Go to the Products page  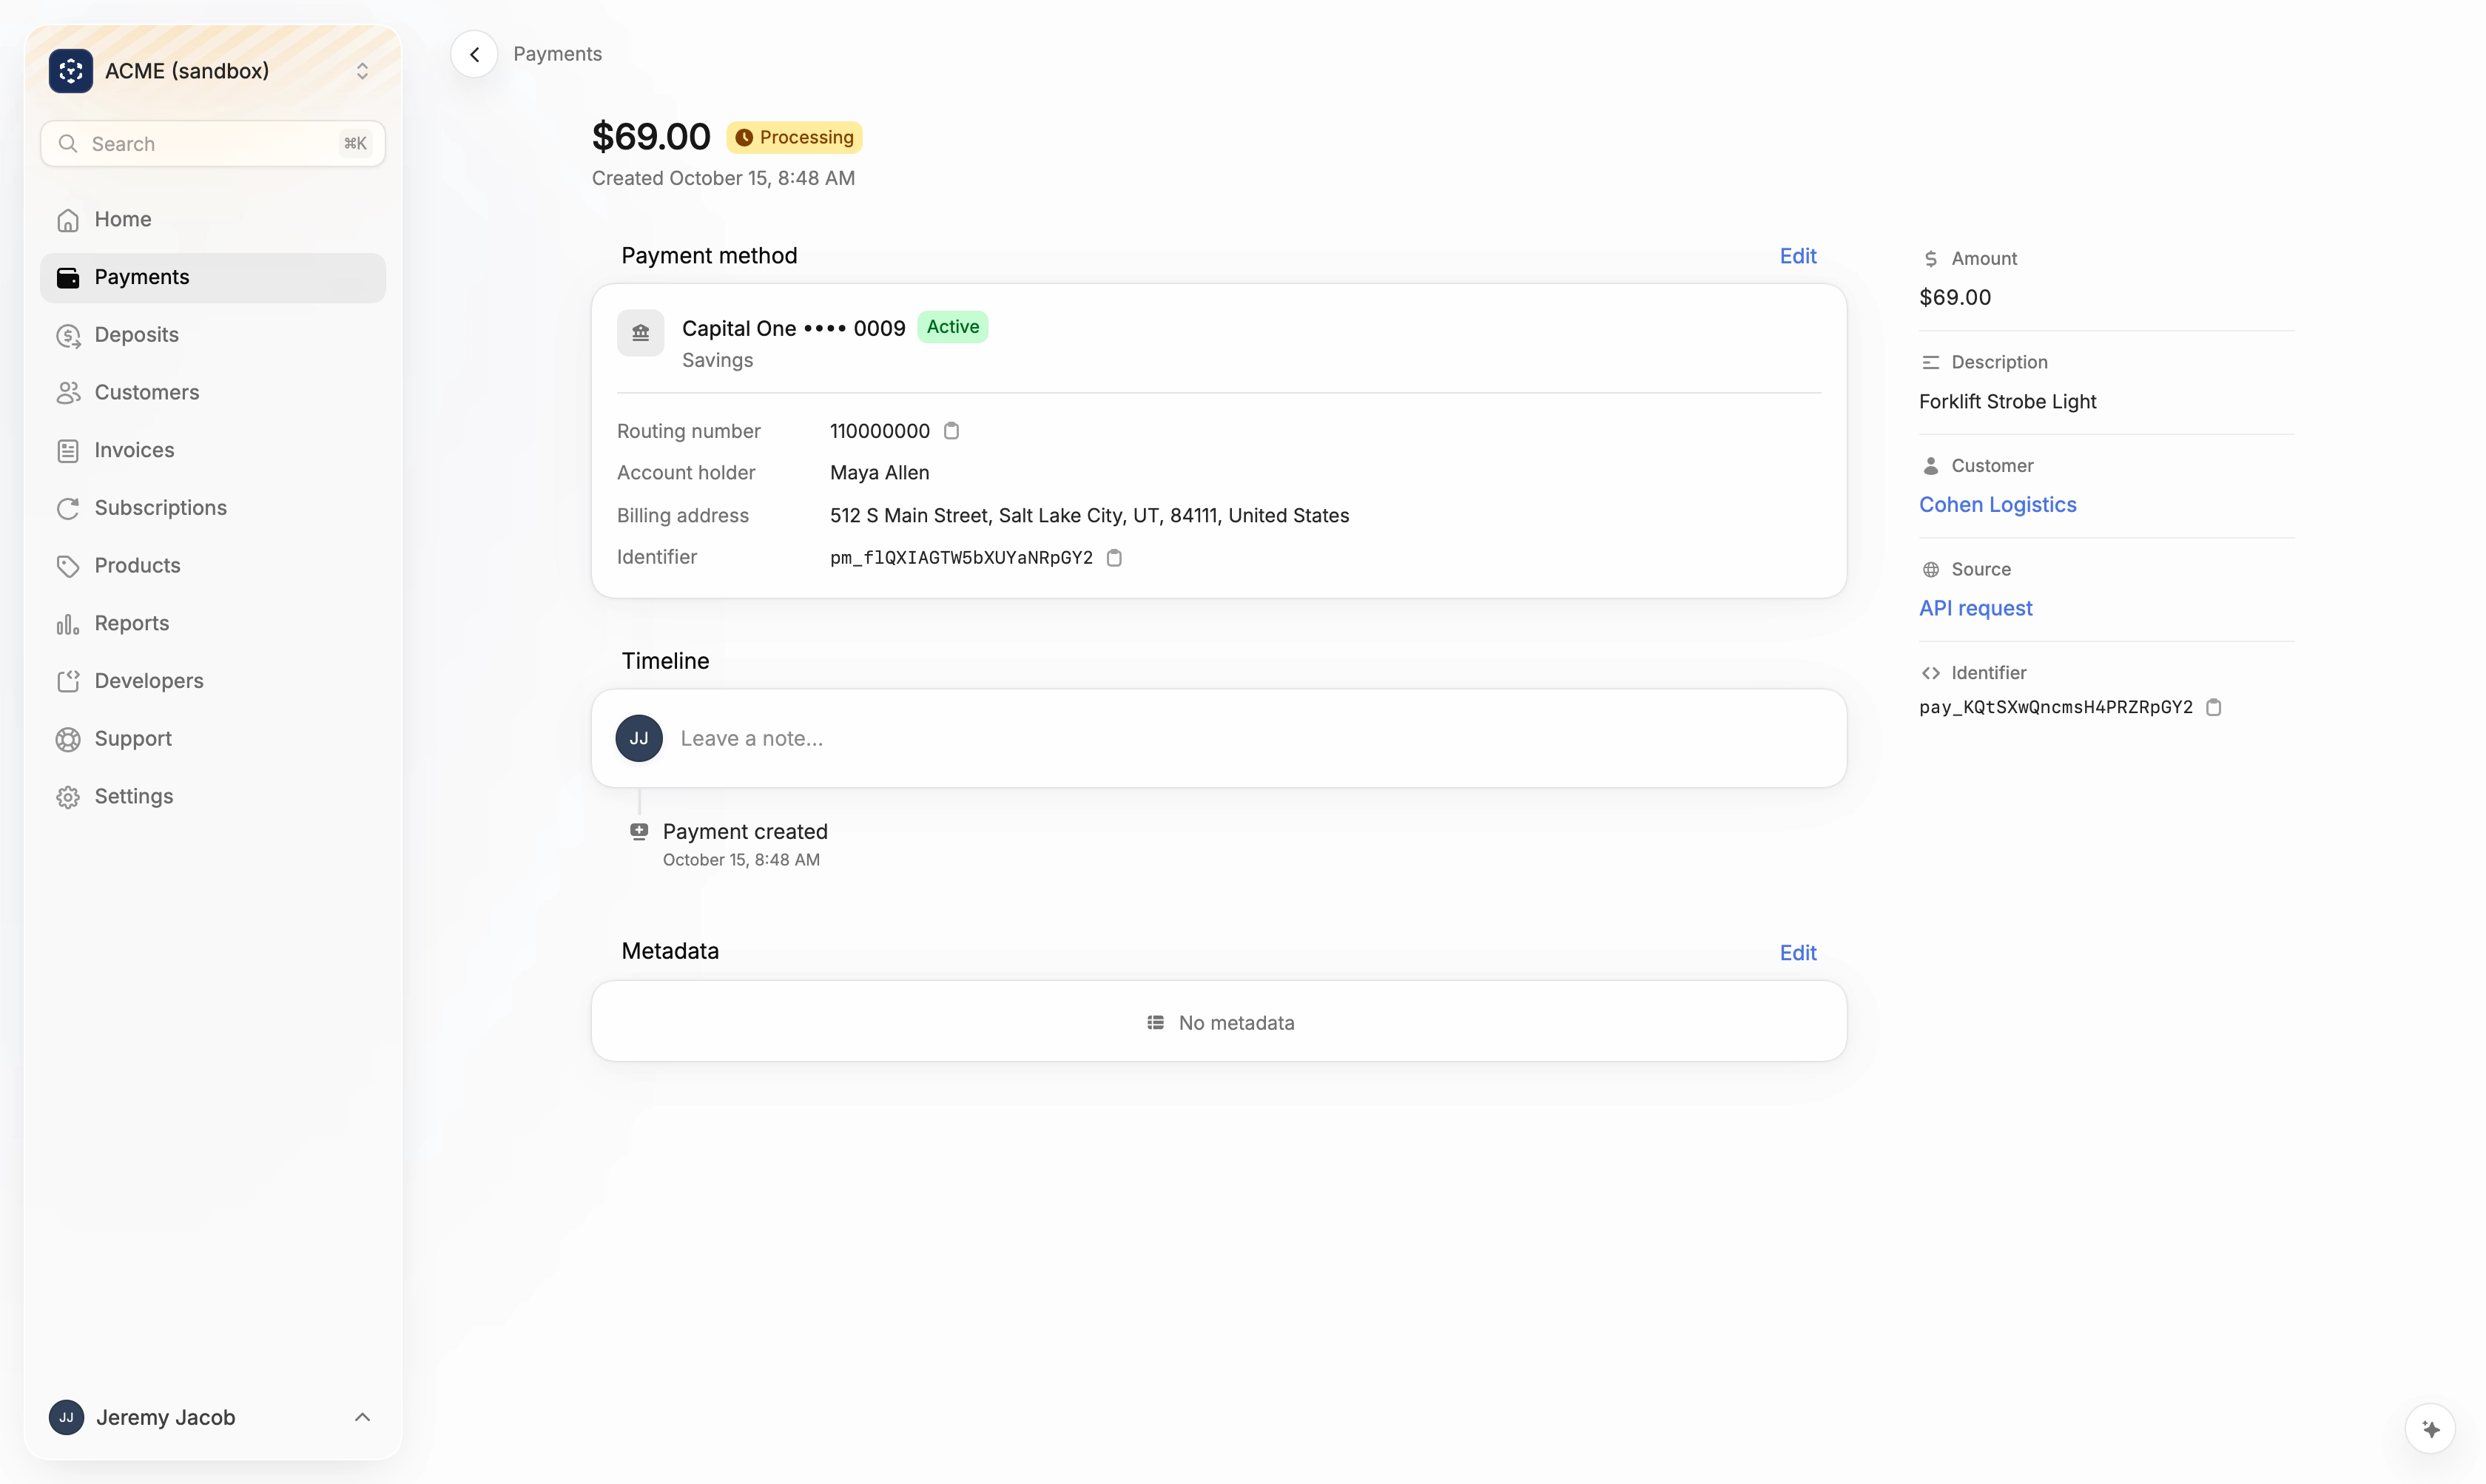pyautogui.click(x=213, y=566)
